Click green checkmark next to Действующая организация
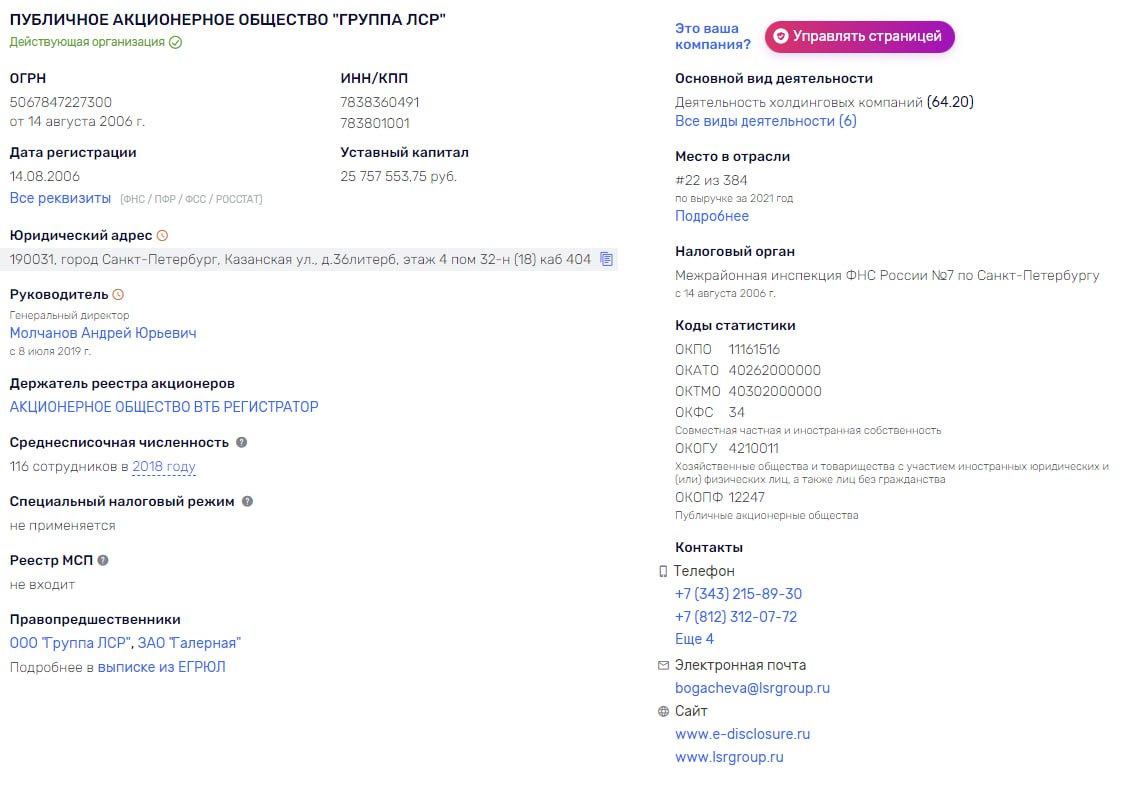 click(176, 42)
